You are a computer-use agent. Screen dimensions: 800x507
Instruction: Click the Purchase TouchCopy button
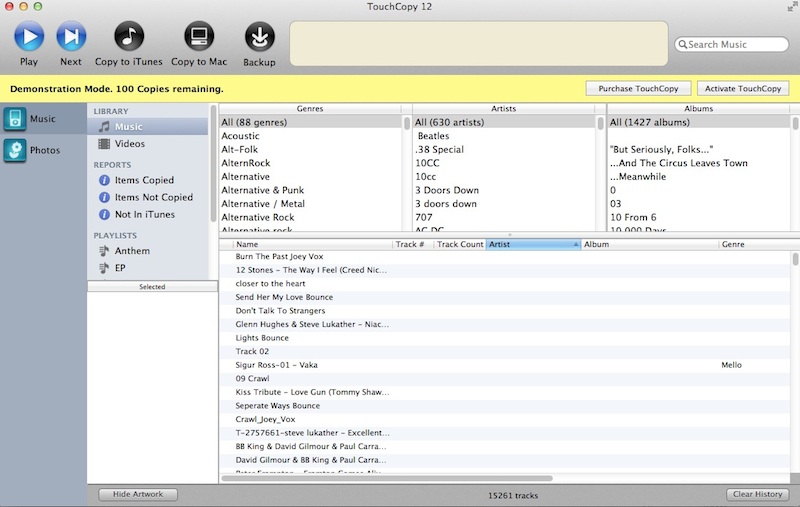tap(637, 89)
